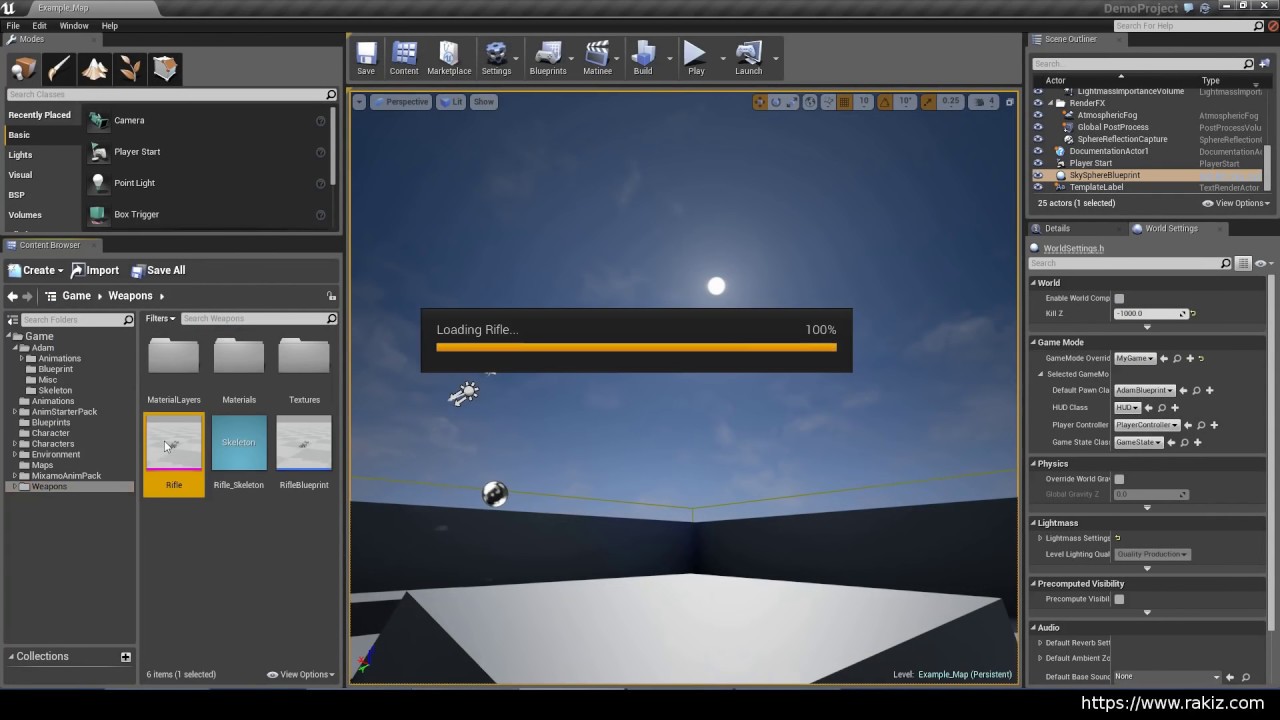Open the Lit view mode button

(452, 102)
